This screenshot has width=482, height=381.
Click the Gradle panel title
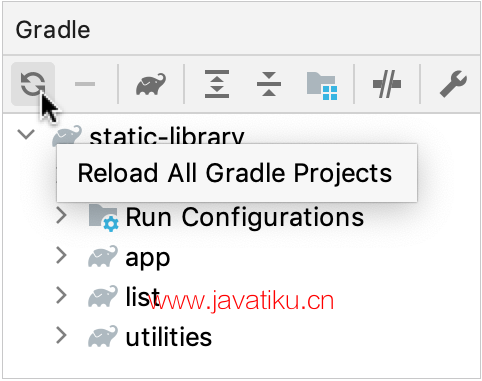[x=53, y=30]
